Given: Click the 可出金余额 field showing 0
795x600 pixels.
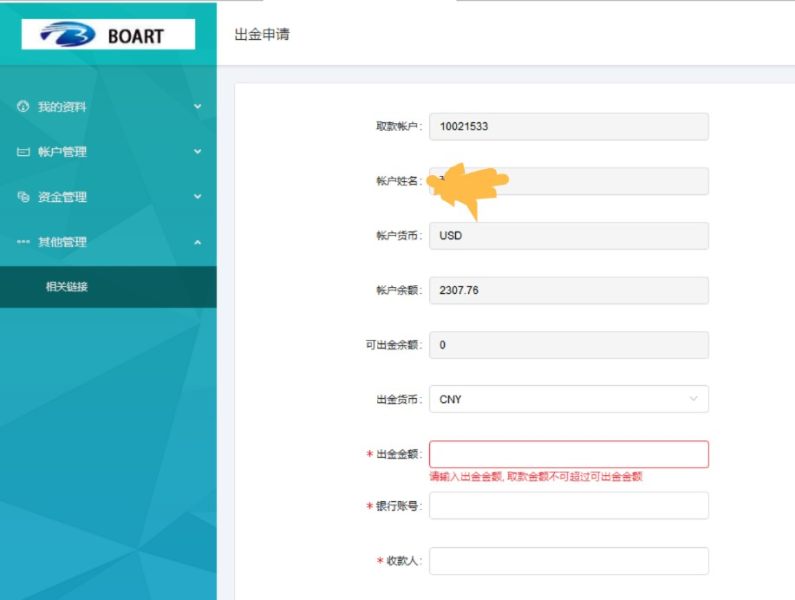Looking at the screenshot, I should point(568,345).
